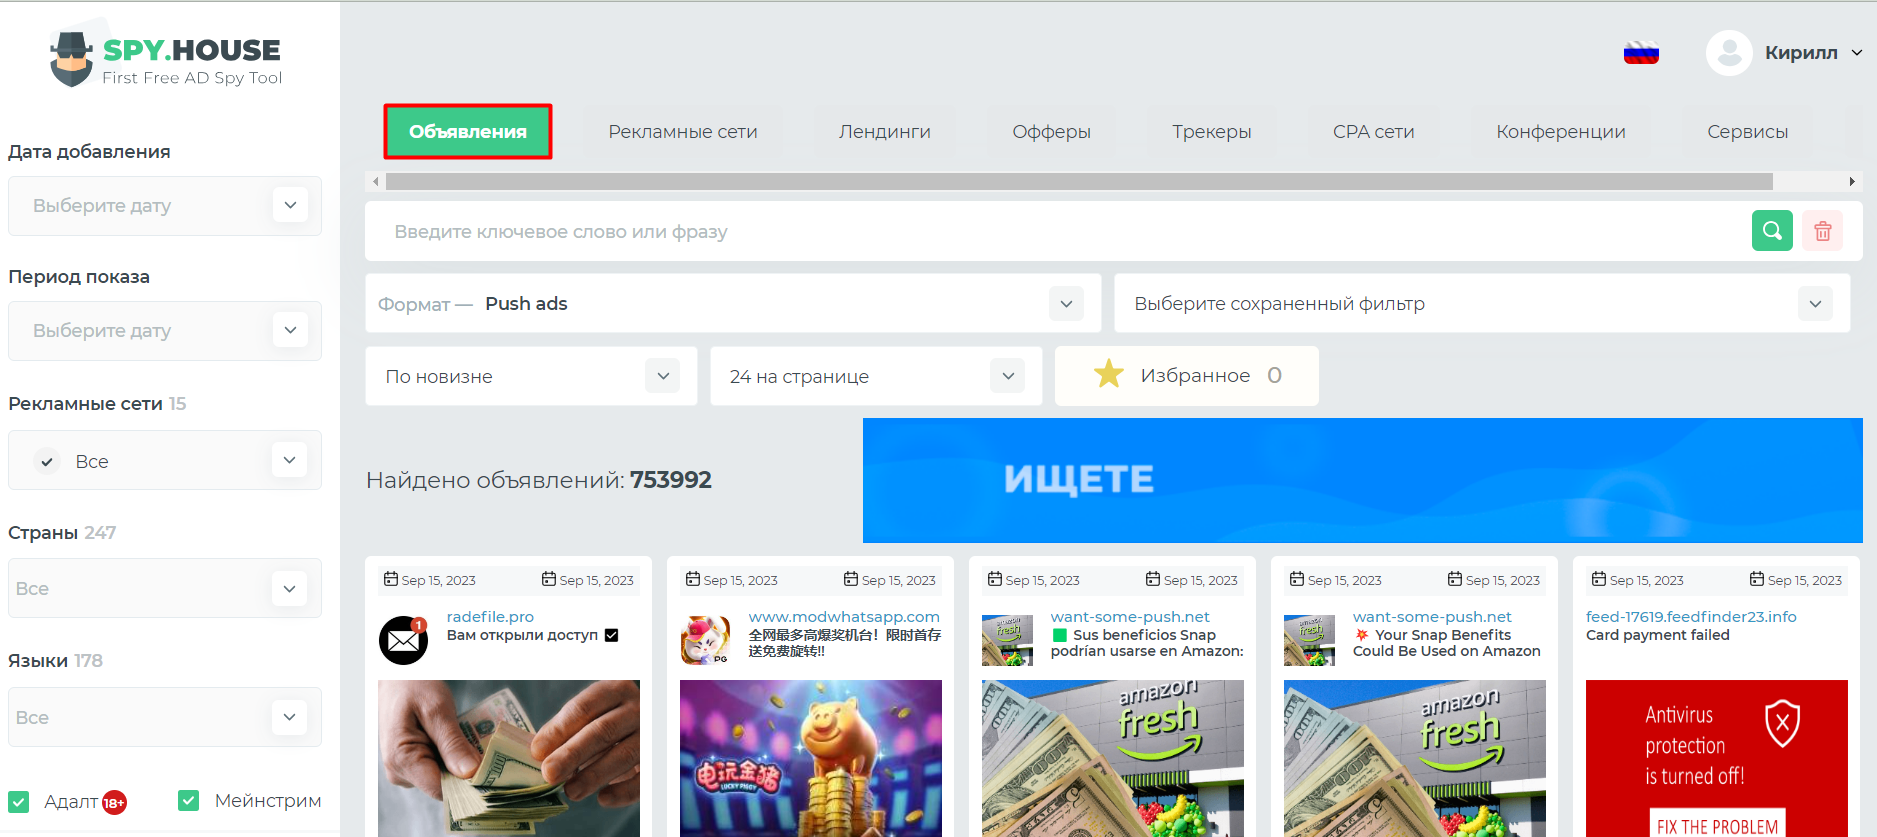Toggle the Адалт checkbox

[19, 802]
